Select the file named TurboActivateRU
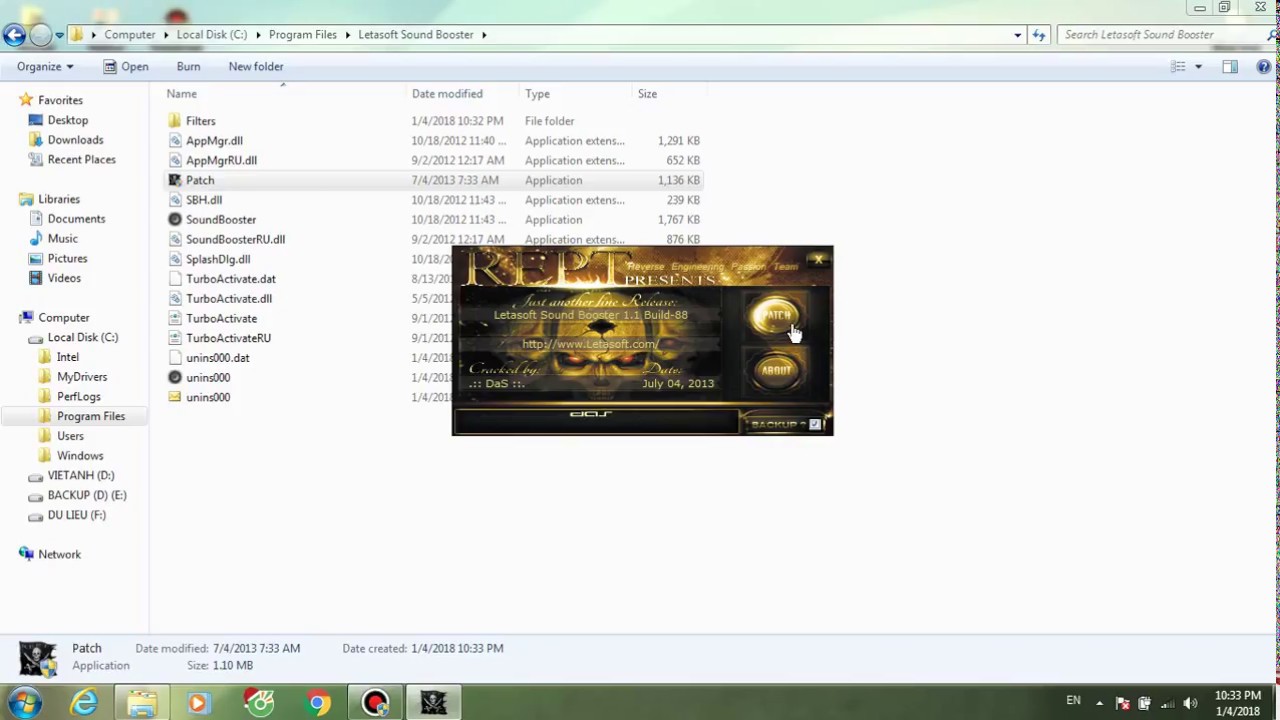 point(228,338)
